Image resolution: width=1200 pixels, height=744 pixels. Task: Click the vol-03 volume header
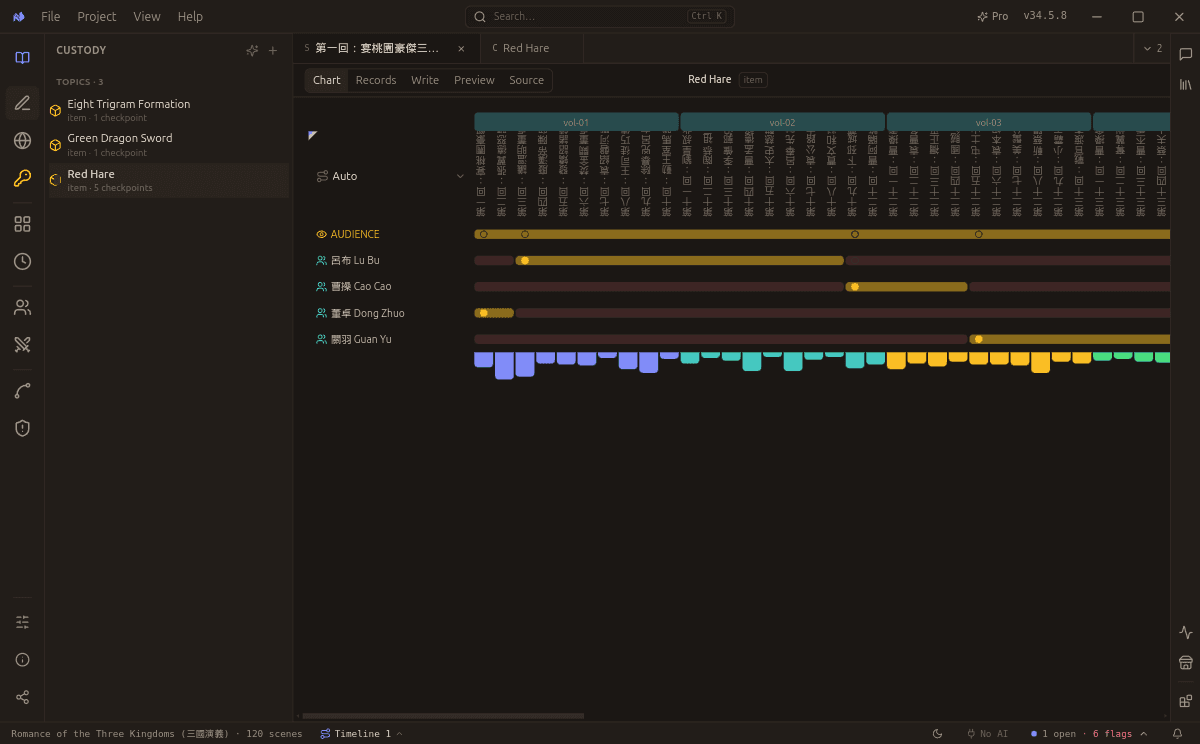click(989, 122)
